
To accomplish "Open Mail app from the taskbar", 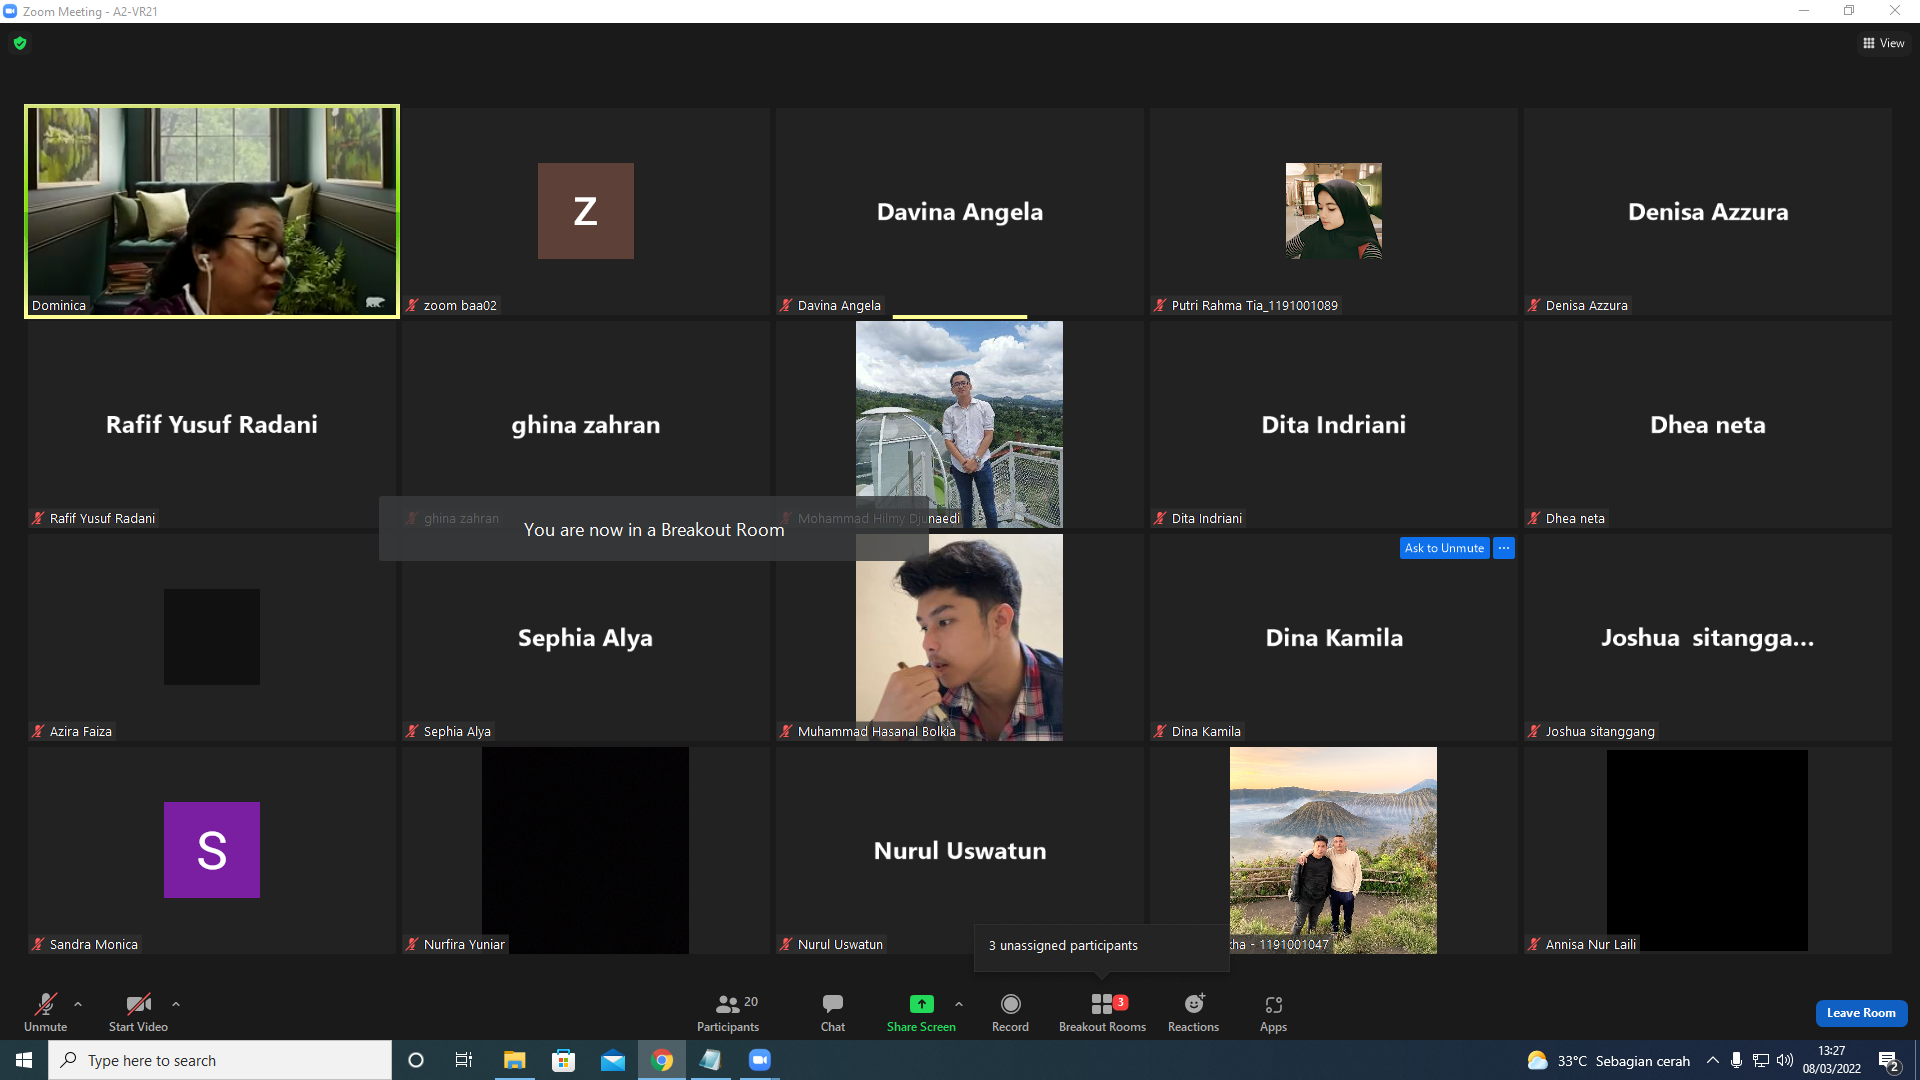I will coord(613,1060).
